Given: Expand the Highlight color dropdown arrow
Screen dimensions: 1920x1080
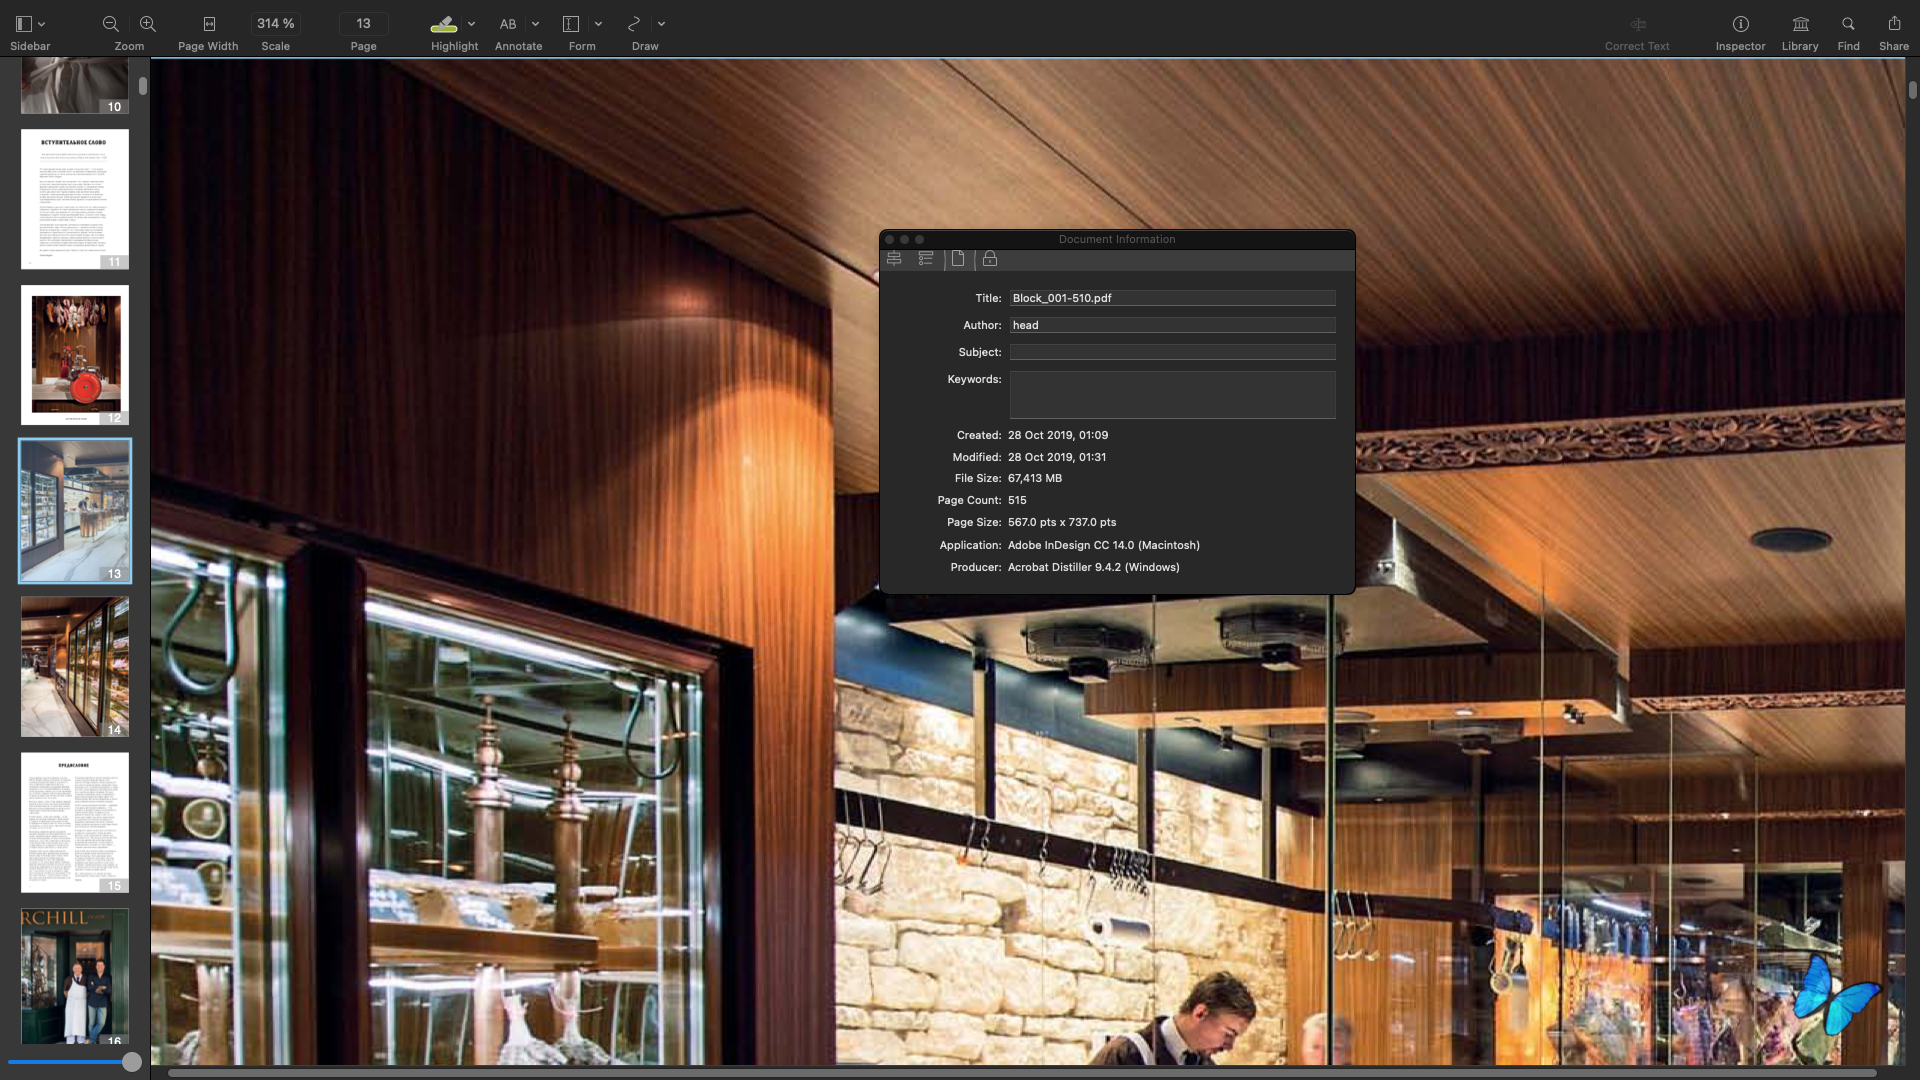Looking at the screenshot, I should click(471, 24).
